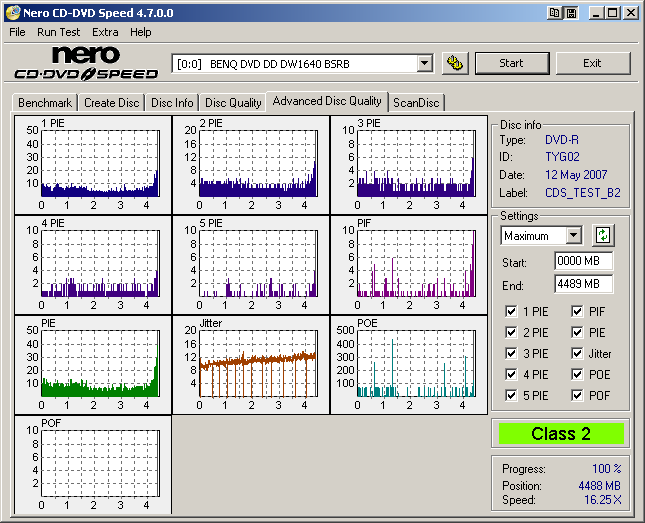Click the Start button
The image size is (645, 523).
pyautogui.click(x=512, y=63)
